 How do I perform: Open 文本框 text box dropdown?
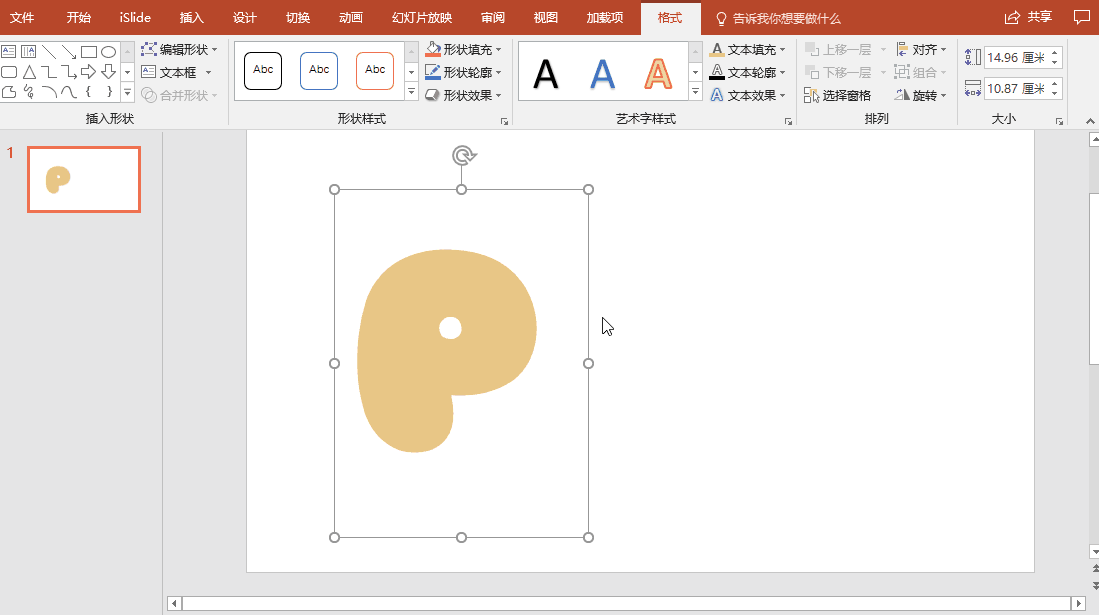point(177,72)
